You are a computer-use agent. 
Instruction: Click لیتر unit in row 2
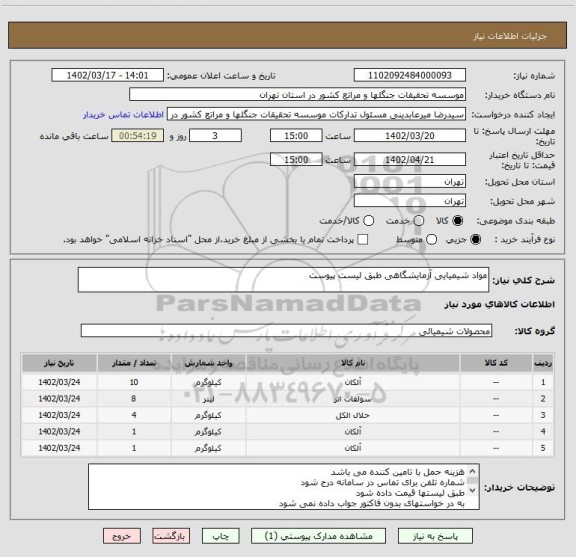click(x=208, y=399)
